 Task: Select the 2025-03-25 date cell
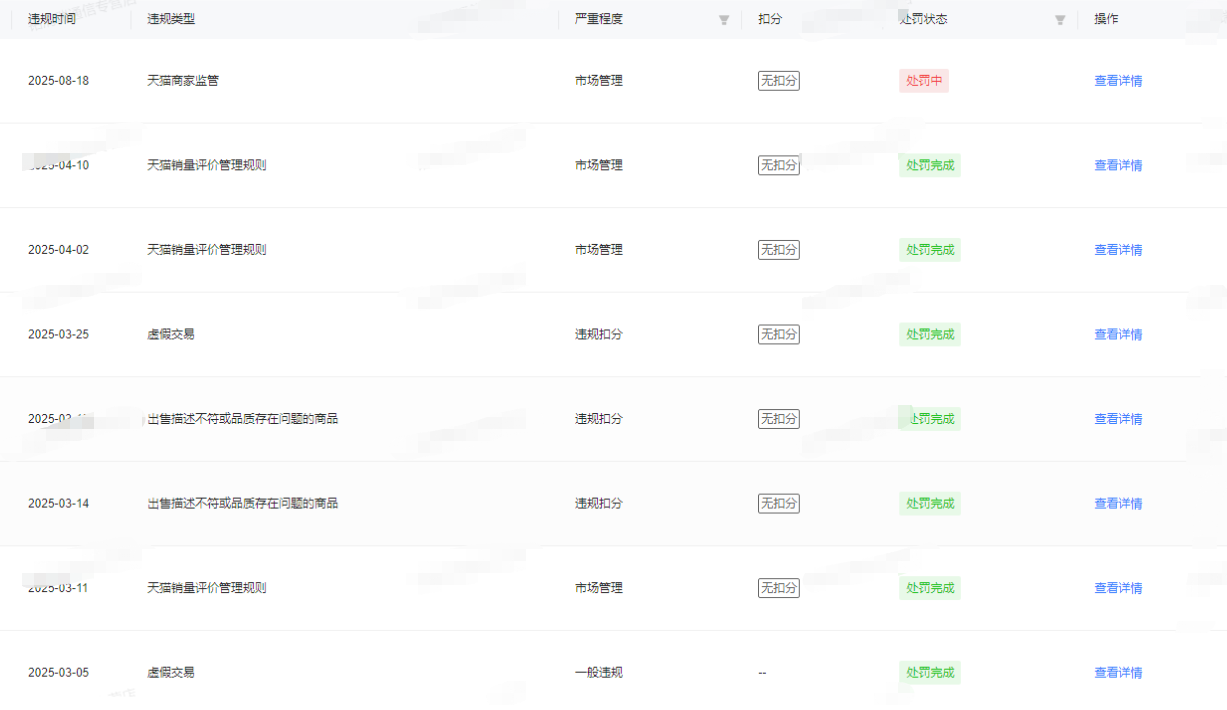[58, 335]
